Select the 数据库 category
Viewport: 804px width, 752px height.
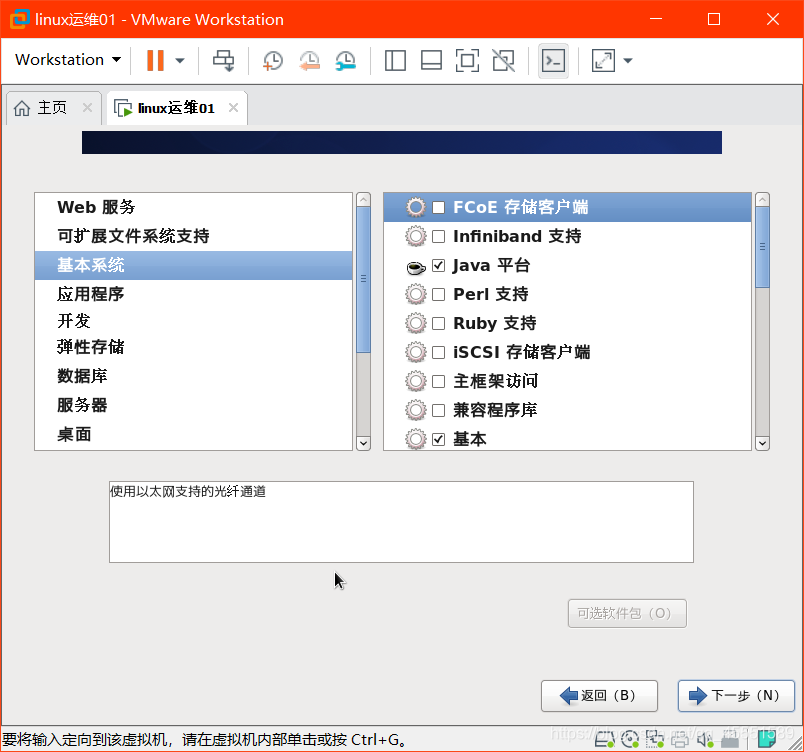[x=194, y=376]
